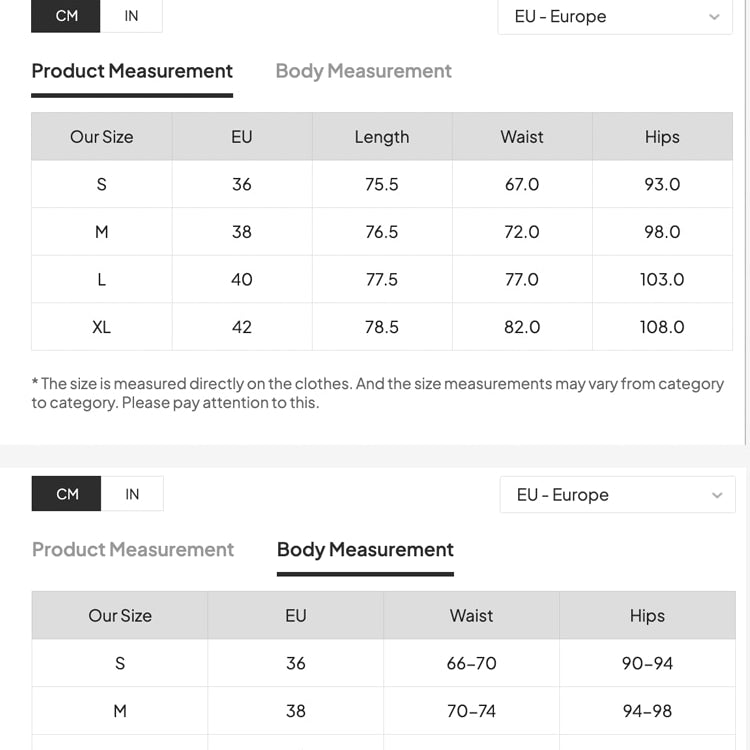The height and width of the screenshot is (750, 750).
Task: Click the chevron on the lower EU - Europe selector
Action: [x=716, y=495]
